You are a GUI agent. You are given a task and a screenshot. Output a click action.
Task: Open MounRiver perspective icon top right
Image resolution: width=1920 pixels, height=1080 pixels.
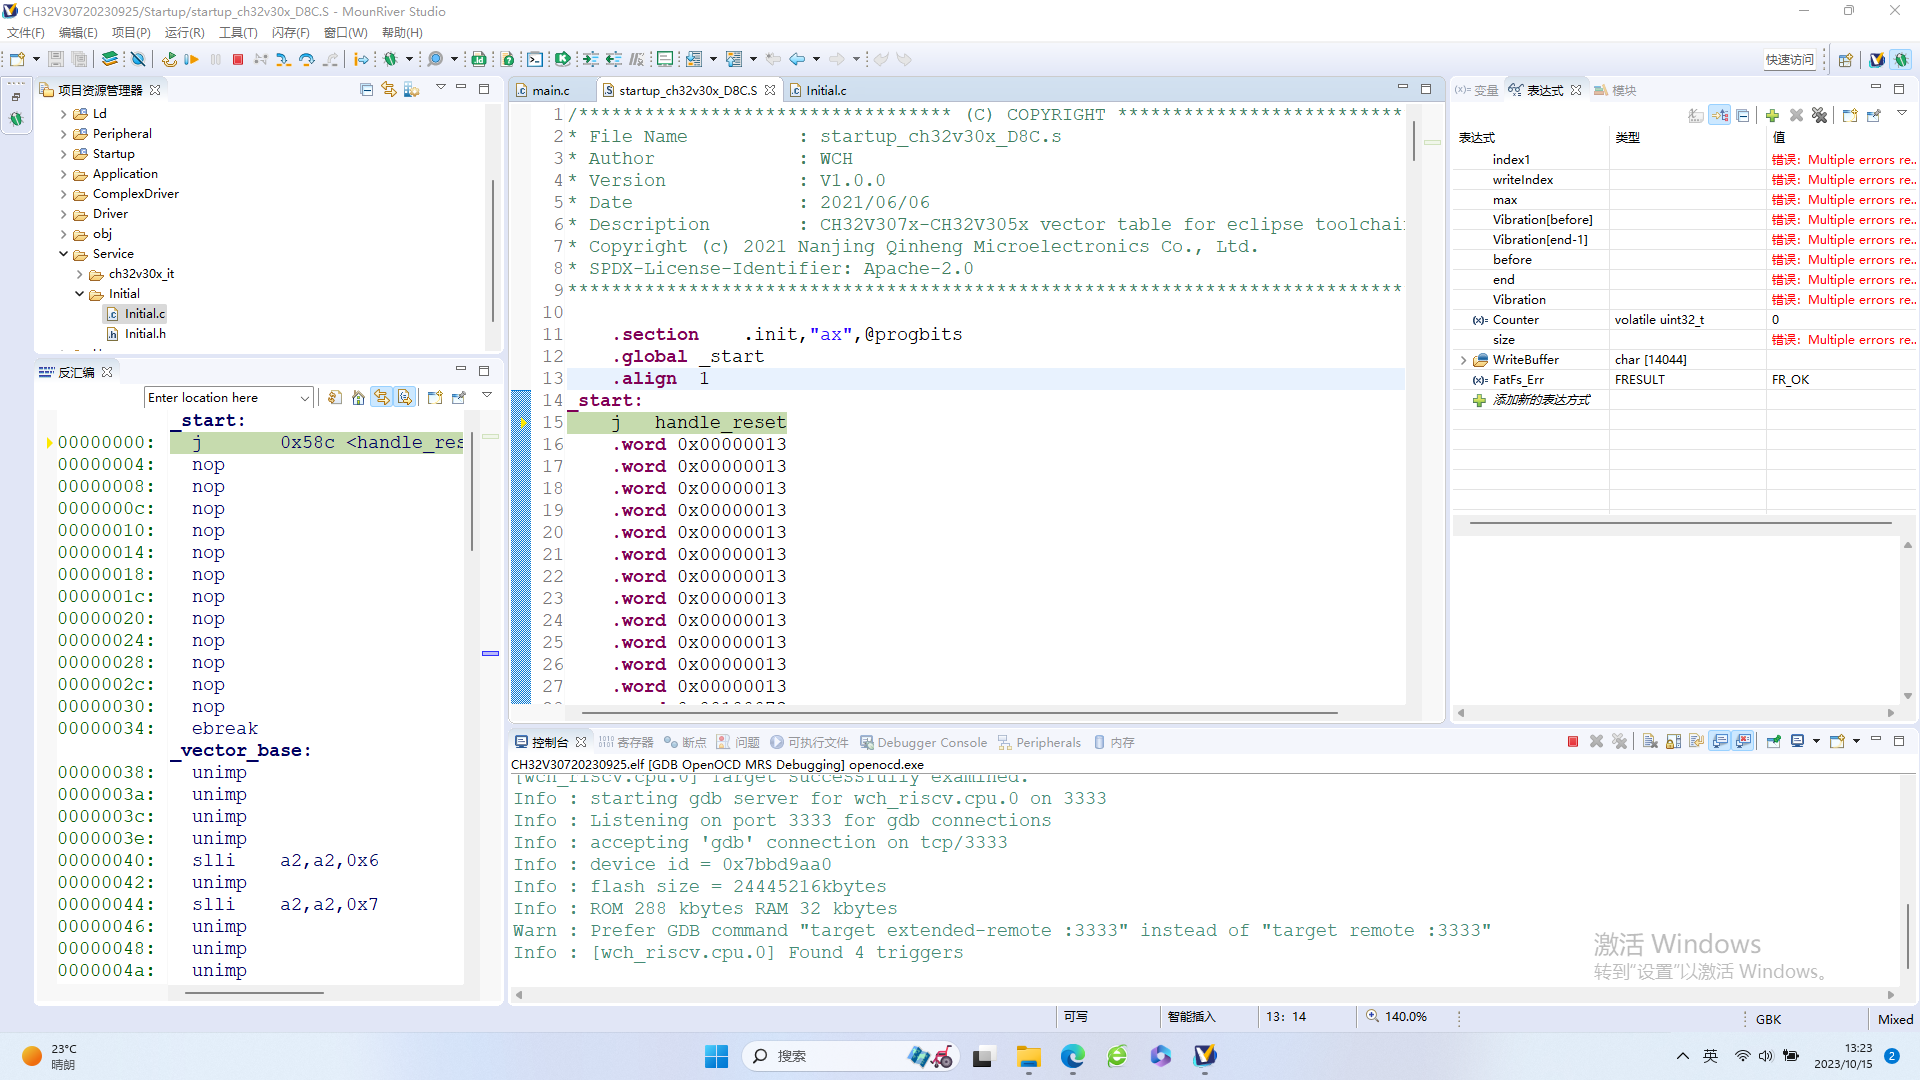(1877, 59)
